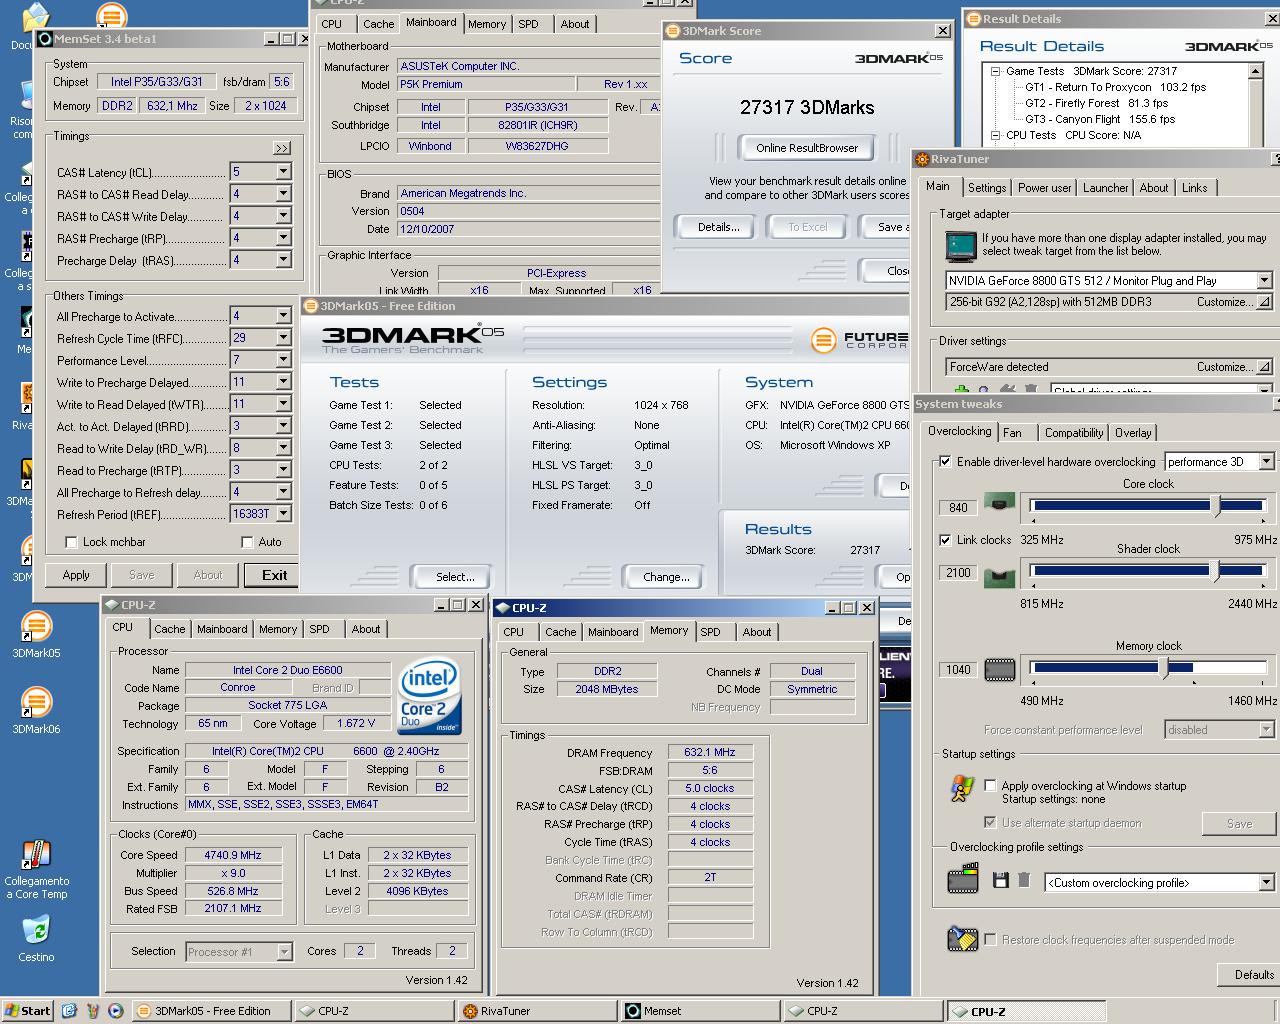
Task: Open the NVIDIA GeForce 8800 GTS adapter dropdown
Action: click(x=1264, y=281)
